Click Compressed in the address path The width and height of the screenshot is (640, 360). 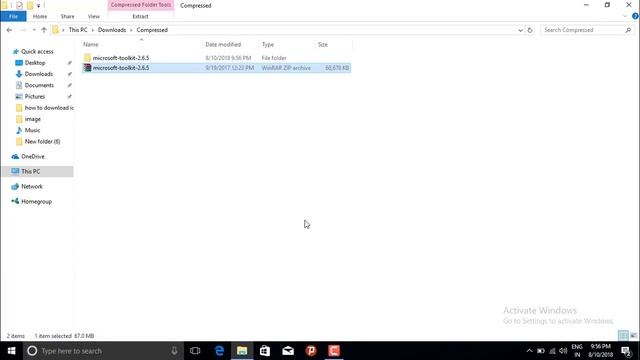point(152,30)
